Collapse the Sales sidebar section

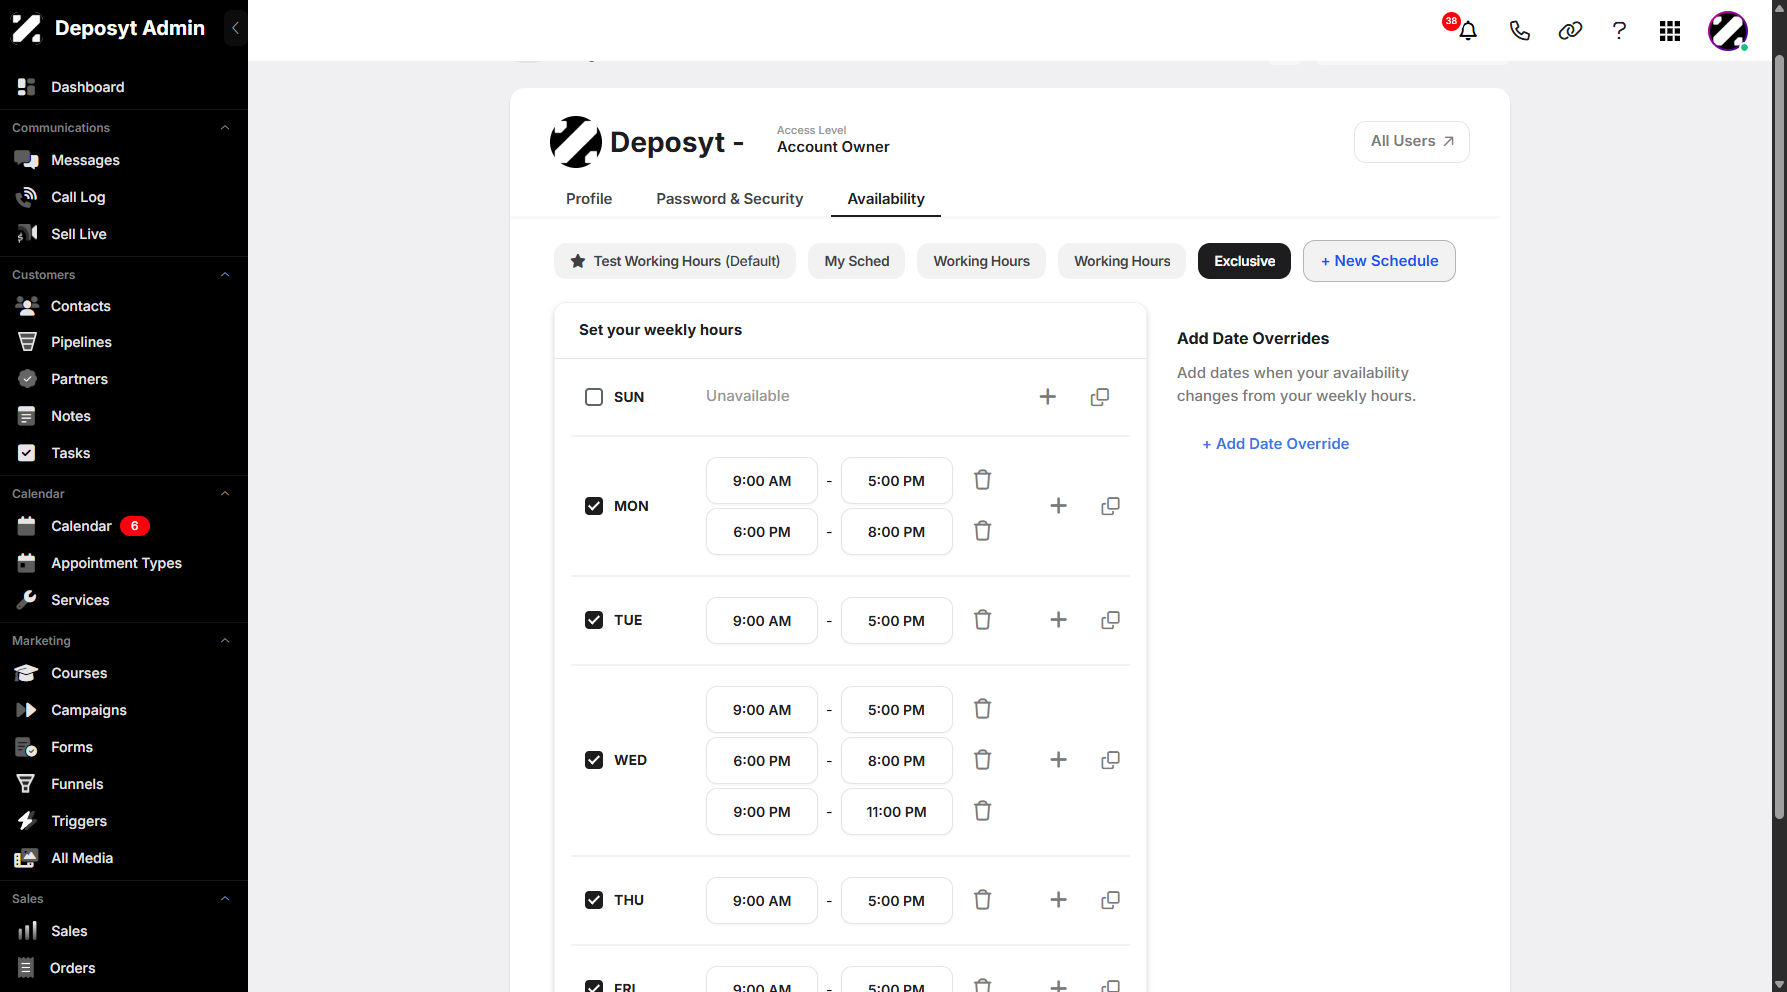(225, 899)
